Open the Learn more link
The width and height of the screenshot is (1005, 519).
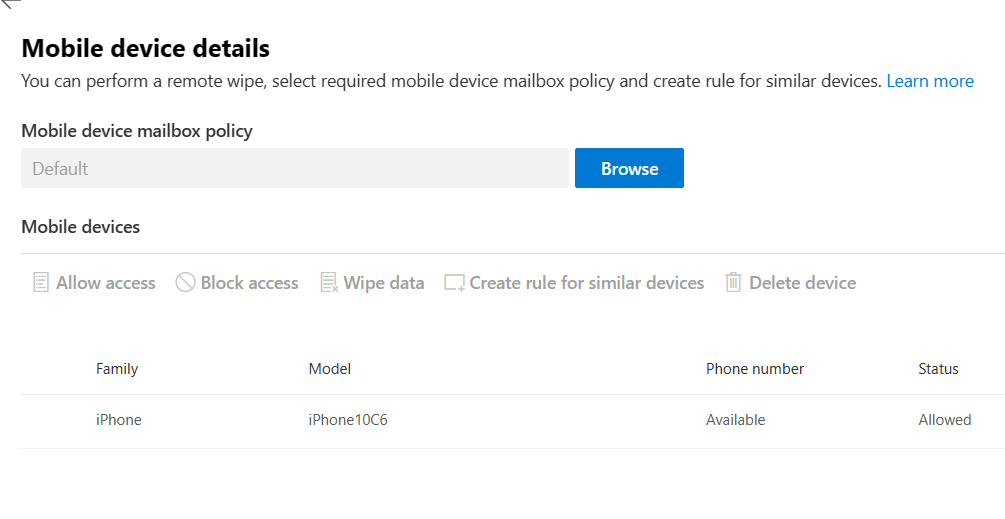[x=930, y=81]
